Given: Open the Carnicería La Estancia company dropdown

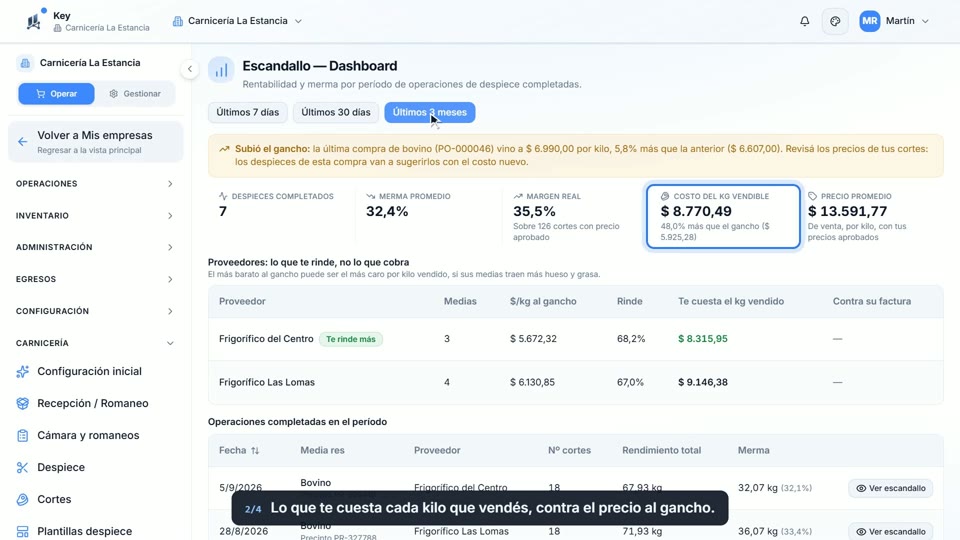Looking at the screenshot, I should (x=238, y=21).
